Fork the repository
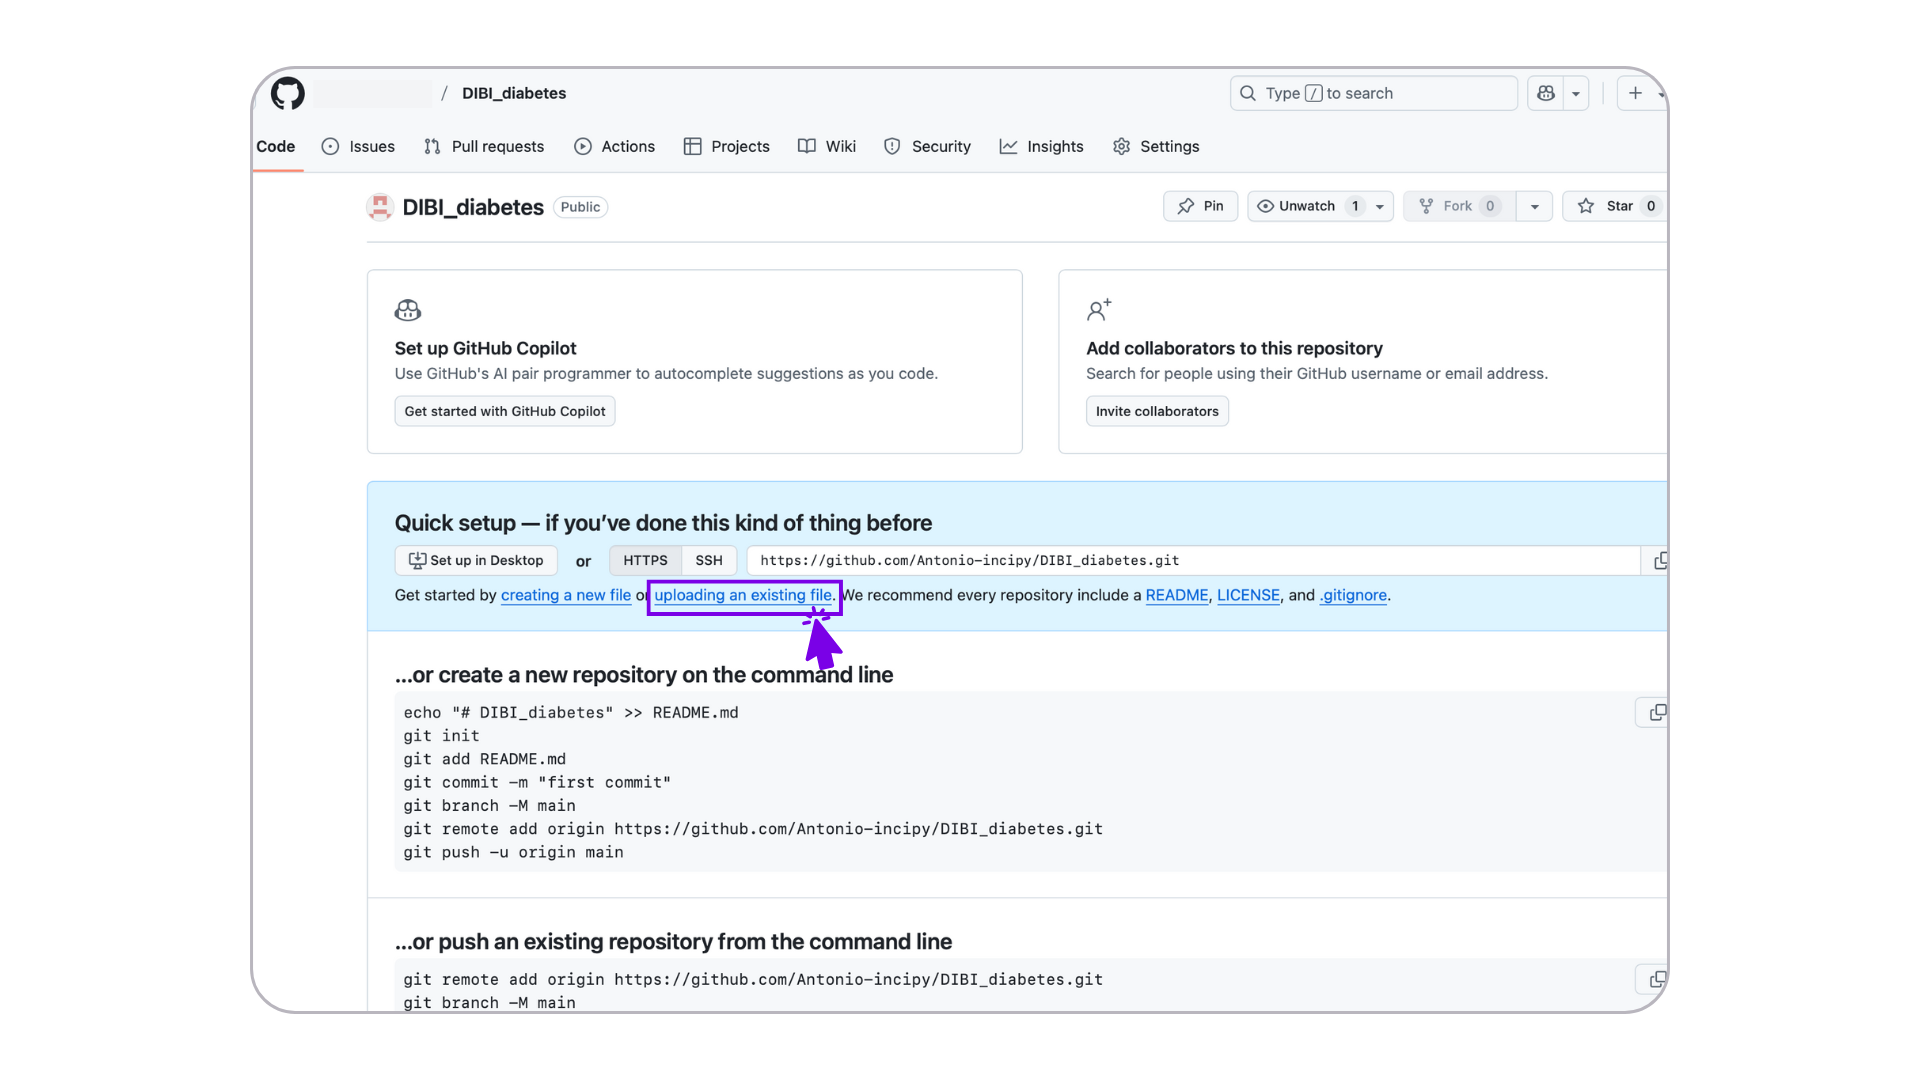This screenshot has height=1080, width=1920. pos(1459,206)
